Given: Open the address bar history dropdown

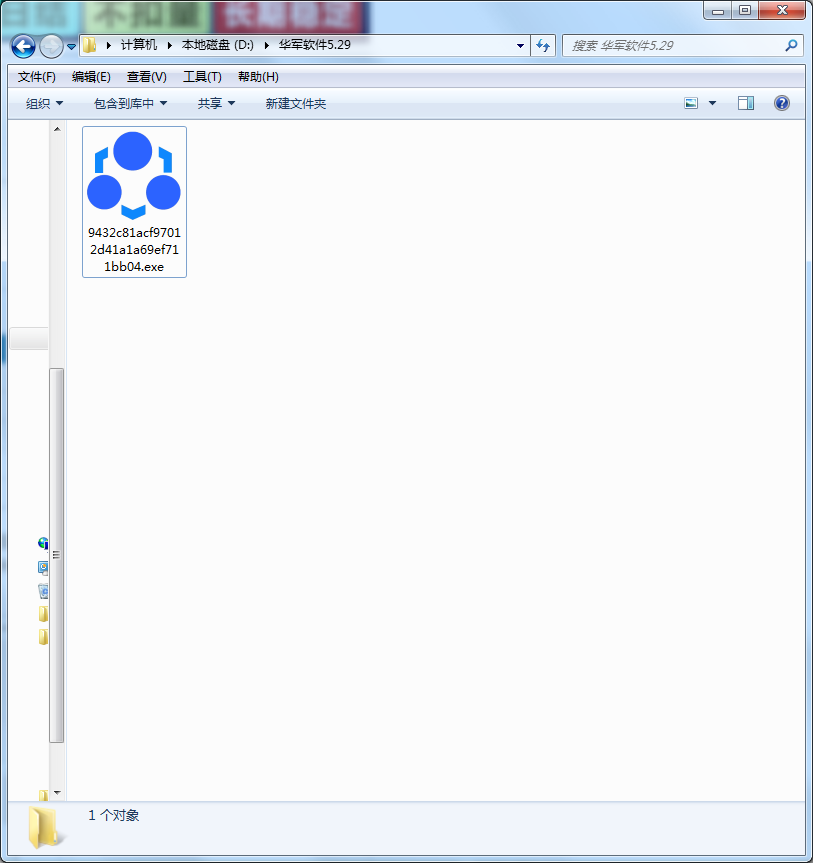Looking at the screenshot, I should click(520, 46).
